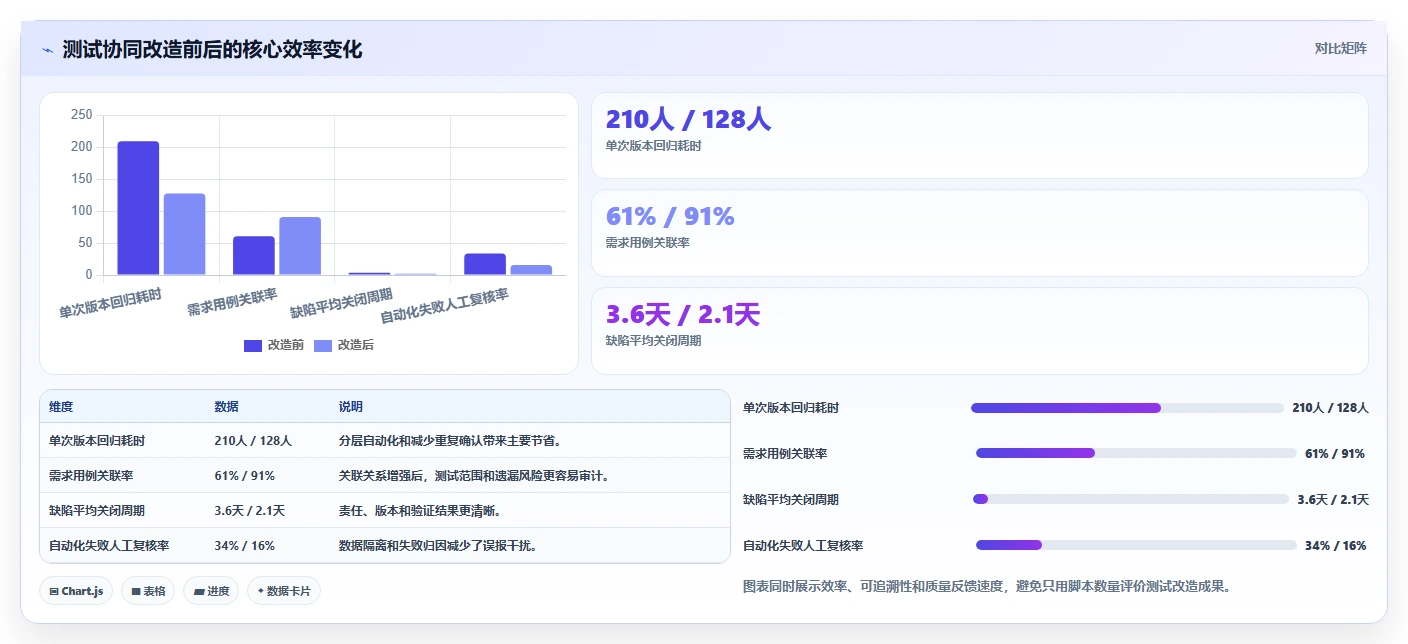This screenshot has height=644, width=1408.
Task: Click table cell 需求用例关联率
Action: 91,475
